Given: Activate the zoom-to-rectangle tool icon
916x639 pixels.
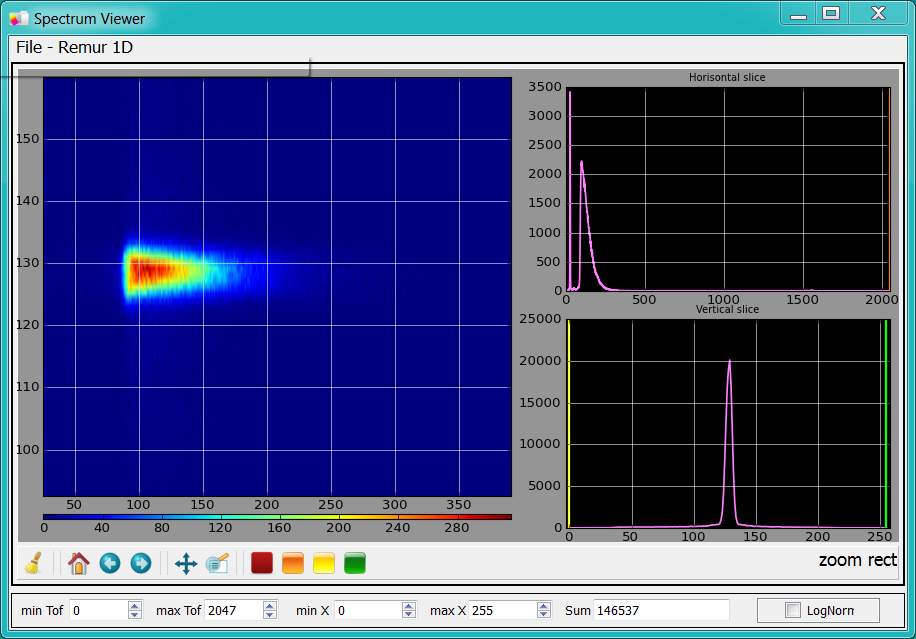Looking at the screenshot, I should (217, 563).
